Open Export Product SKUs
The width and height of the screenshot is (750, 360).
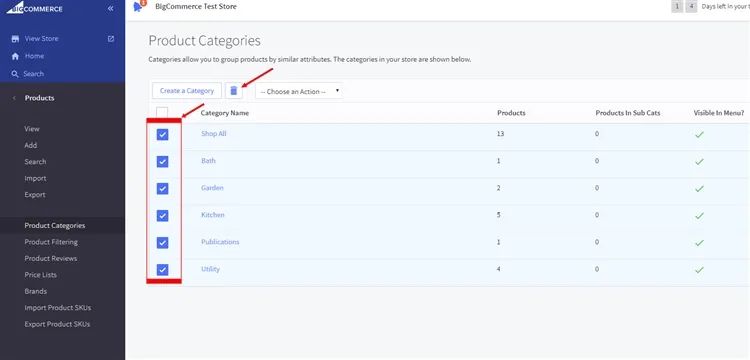tap(57, 324)
